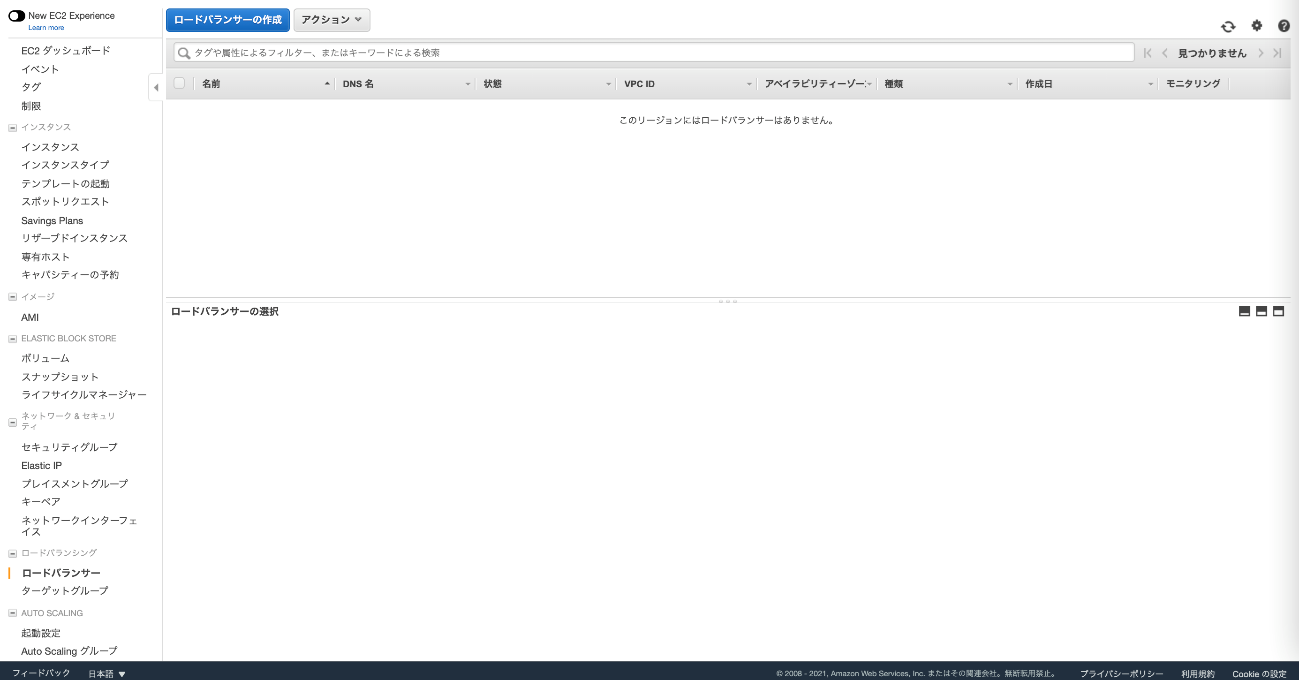Click the horizontal pane splitter handle
Screen dimensions: 1299x680
(x=728, y=301)
